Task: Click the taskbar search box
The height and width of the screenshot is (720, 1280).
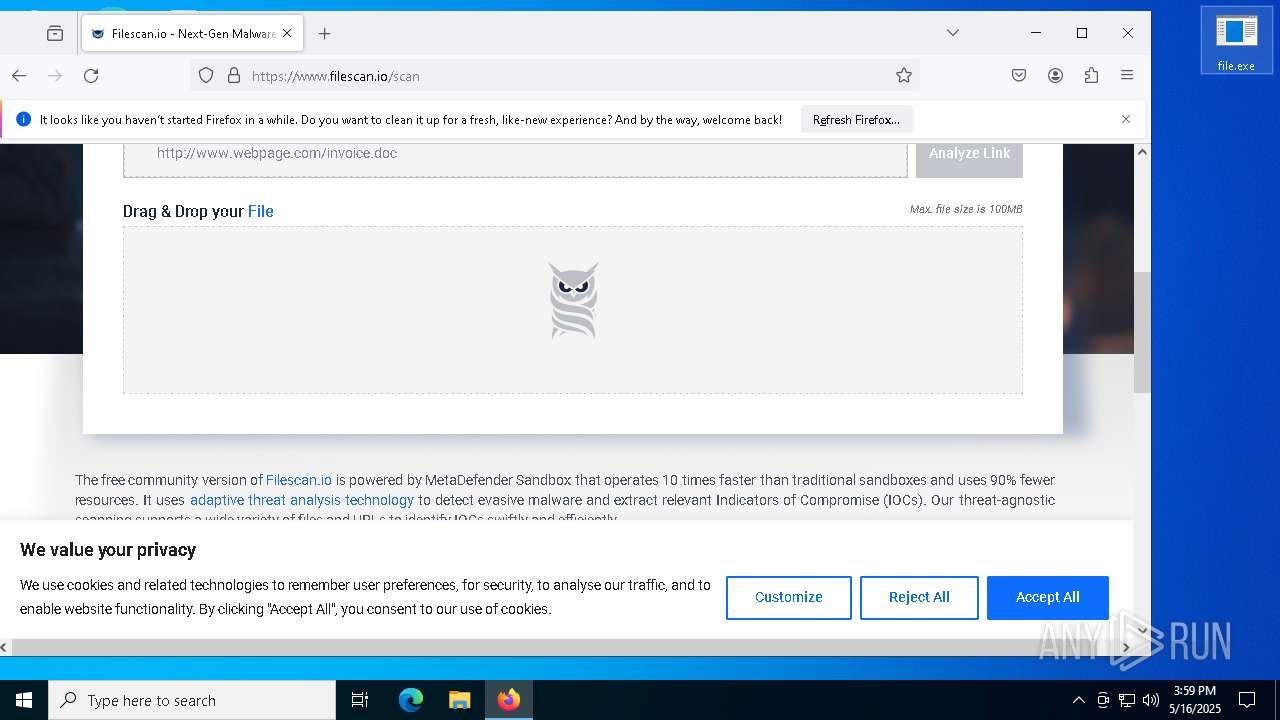Action: [192, 700]
